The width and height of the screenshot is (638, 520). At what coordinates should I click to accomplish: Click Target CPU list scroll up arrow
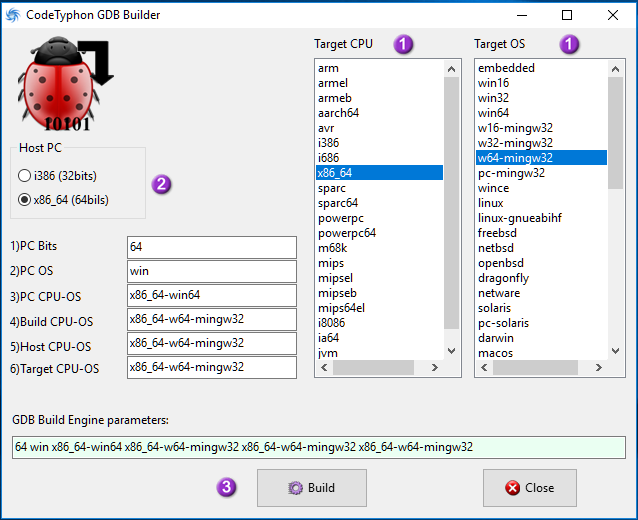pyautogui.click(x=451, y=69)
